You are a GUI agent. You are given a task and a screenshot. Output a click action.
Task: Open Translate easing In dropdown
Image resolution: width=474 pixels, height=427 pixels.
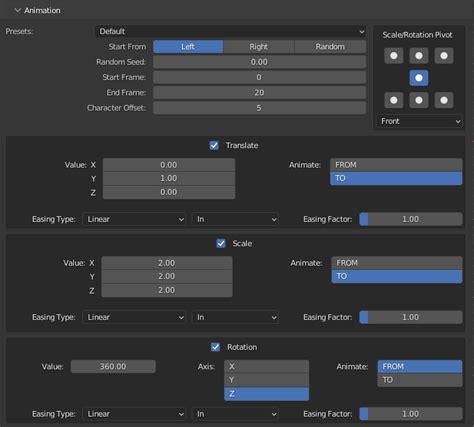[235, 219]
